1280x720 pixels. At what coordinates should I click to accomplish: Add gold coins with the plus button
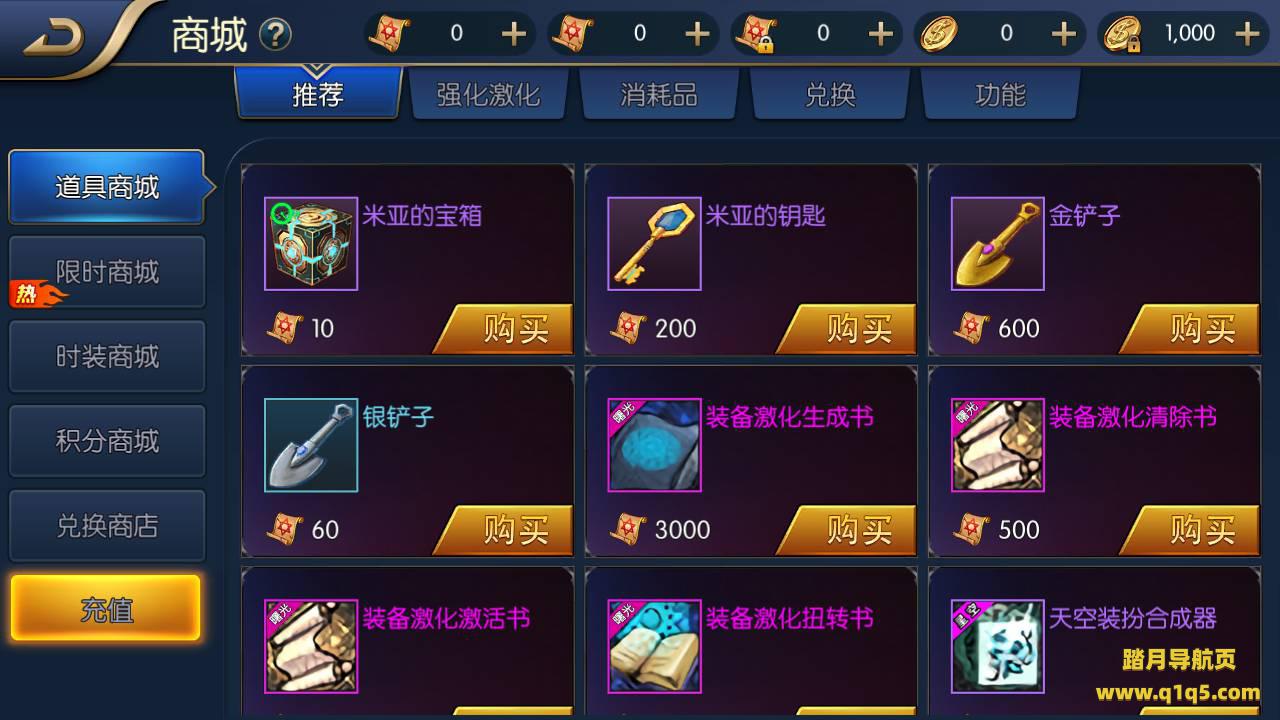[x=1063, y=34]
